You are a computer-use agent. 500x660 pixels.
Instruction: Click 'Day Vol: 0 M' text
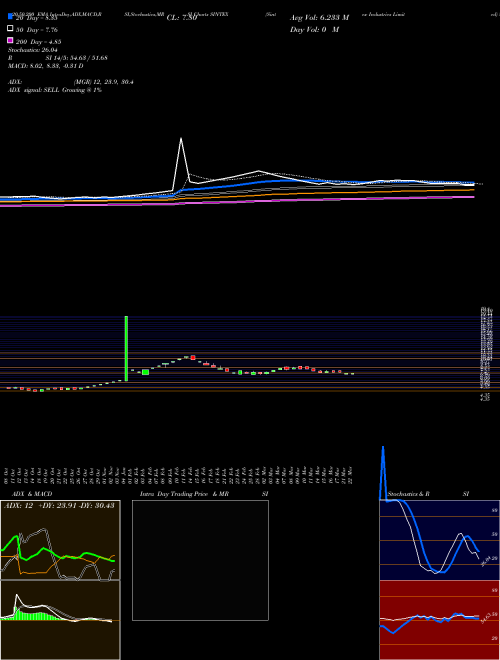click(314, 30)
